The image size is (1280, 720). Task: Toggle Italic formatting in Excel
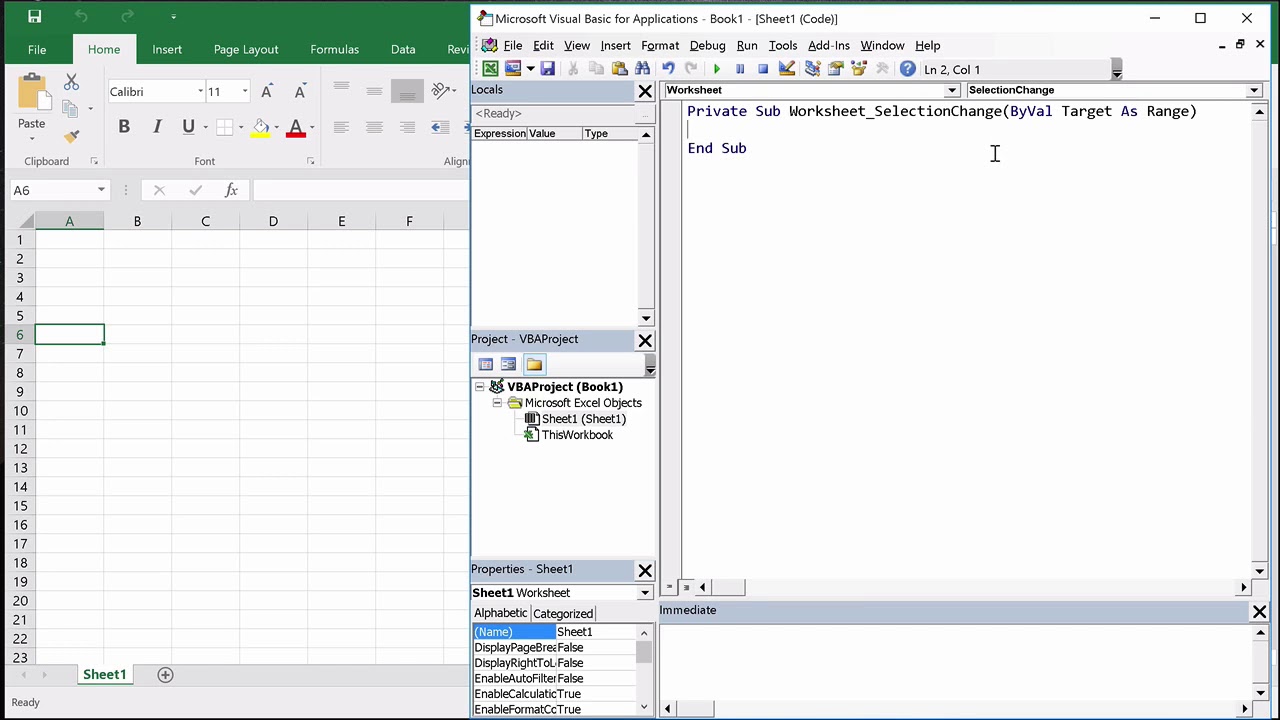157,127
